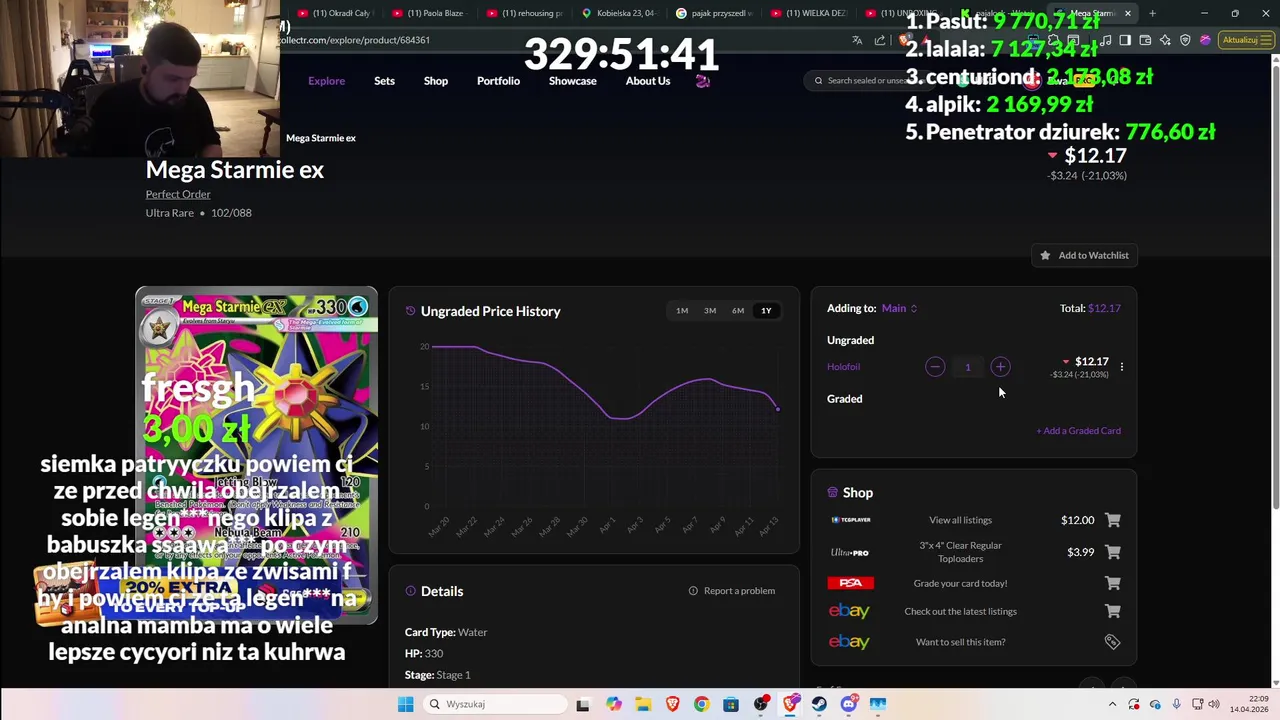1280x720 pixels.
Task: Open the Showcase navigation item
Action: pyautogui.click(x=573, y=81)
